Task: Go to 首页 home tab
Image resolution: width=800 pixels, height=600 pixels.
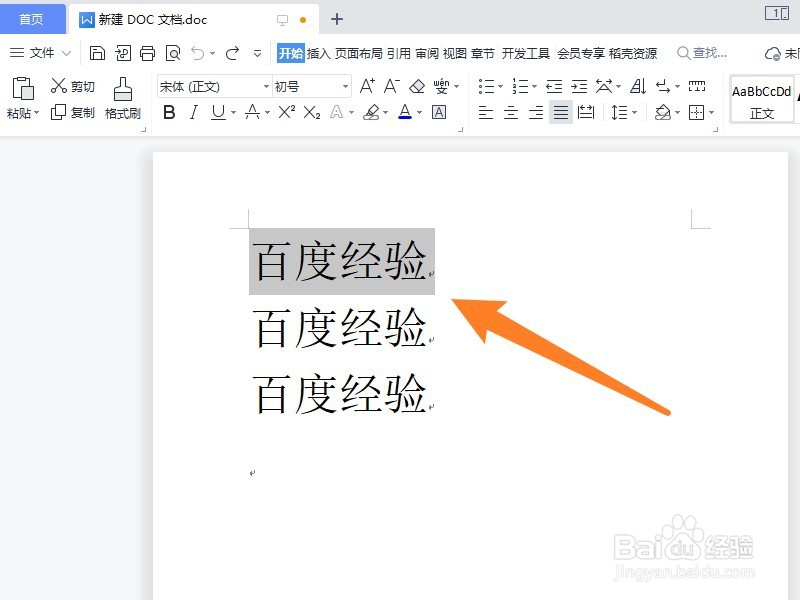Action: click(32, 19)
